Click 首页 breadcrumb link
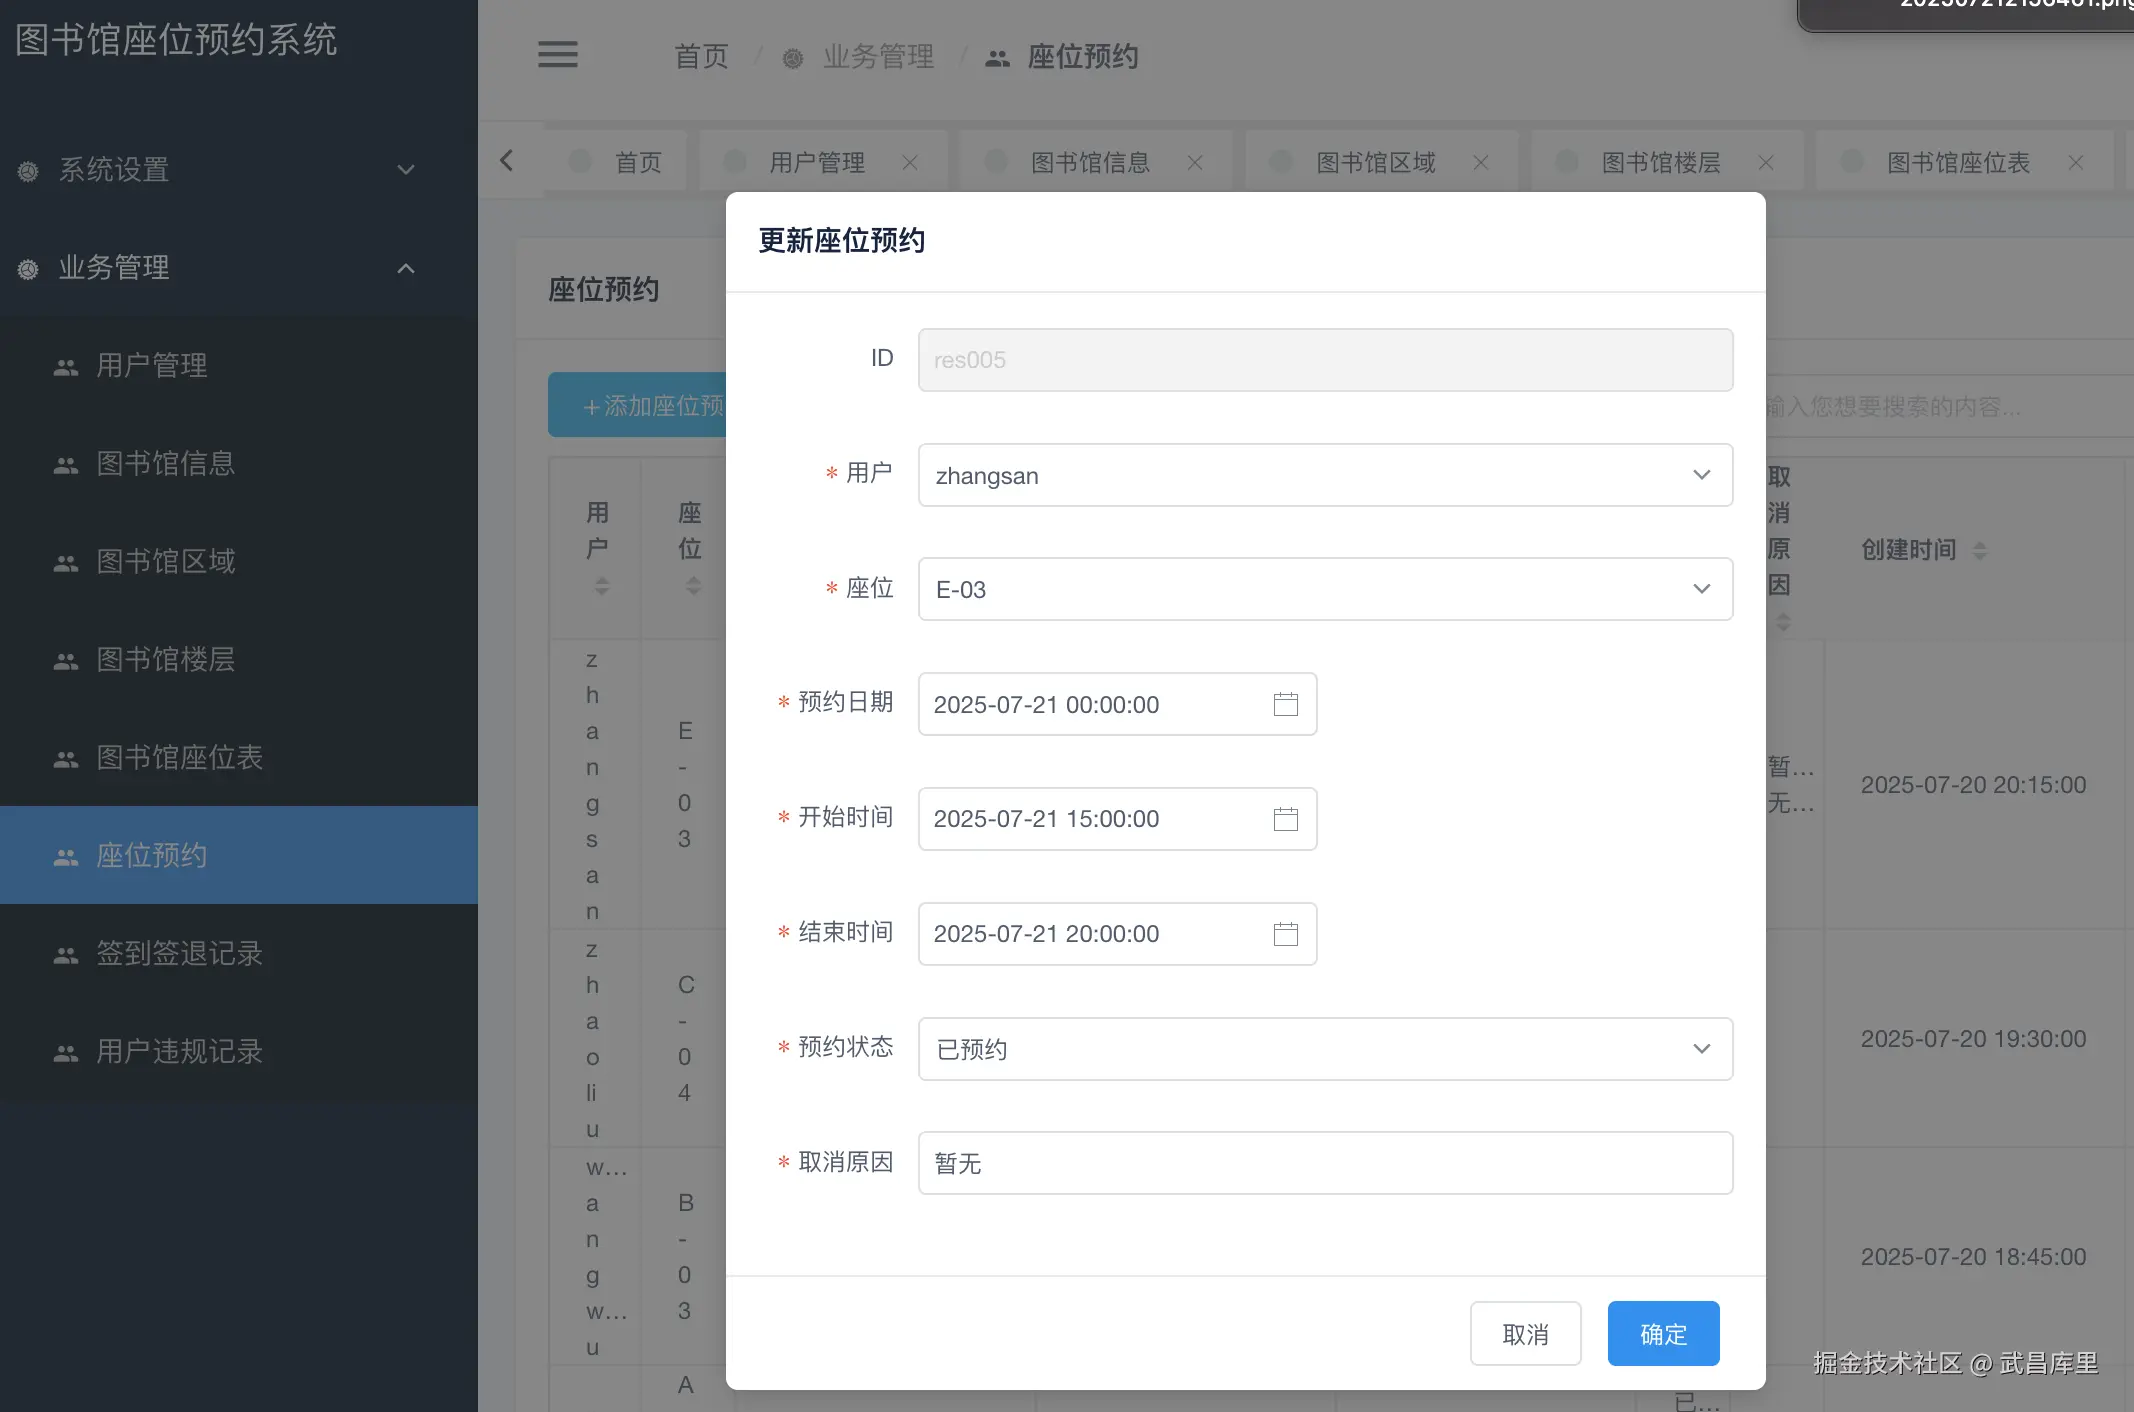Viewport: 2134px width, 1412px height. click(x=701, y=57)
